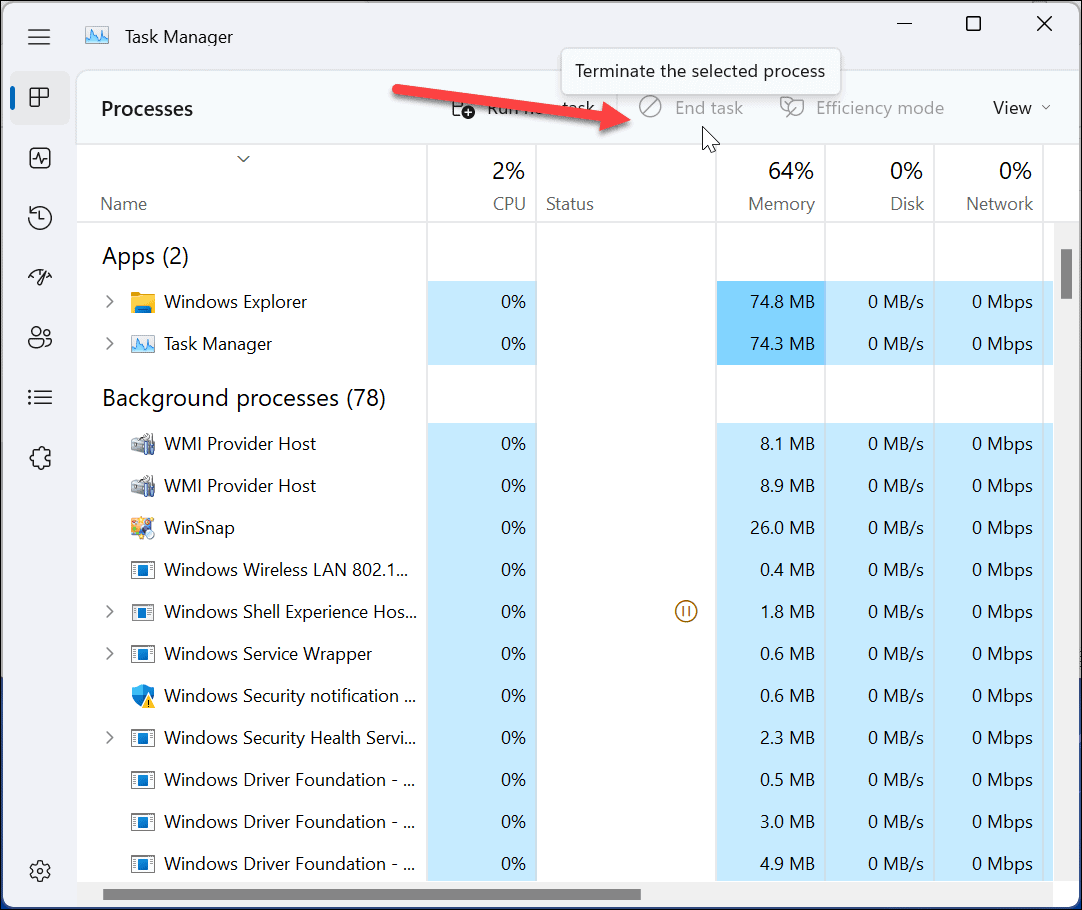Select the Processes page icon
The width and height of the screenshot is (1082, 910).
coord(40,98)
